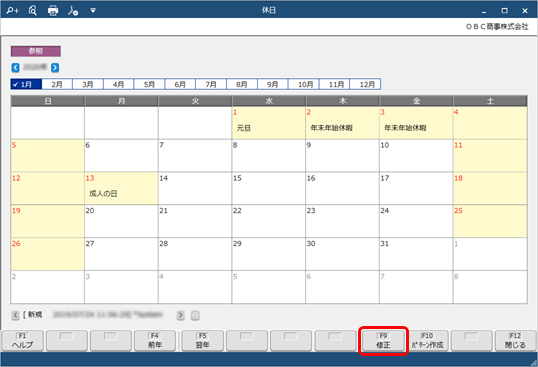Minimize the 休日 window
The image size is (538, 367).
point(484,11)
